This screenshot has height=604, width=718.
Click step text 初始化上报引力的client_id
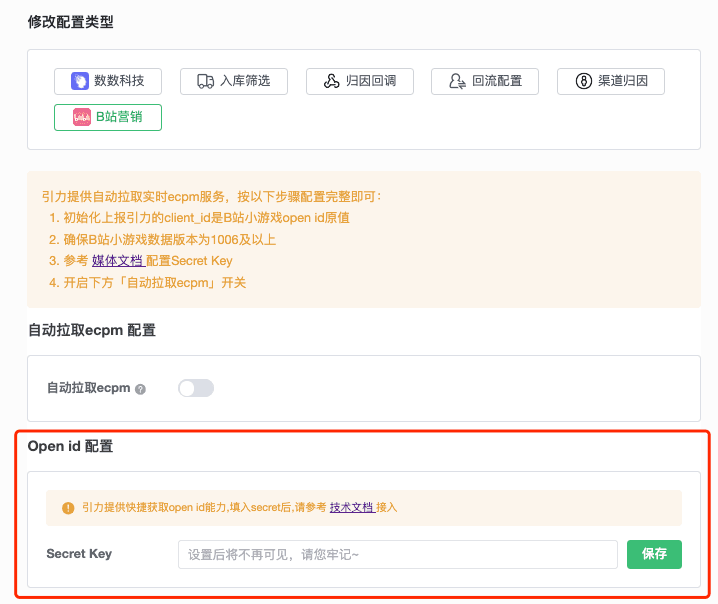point(136,218)
